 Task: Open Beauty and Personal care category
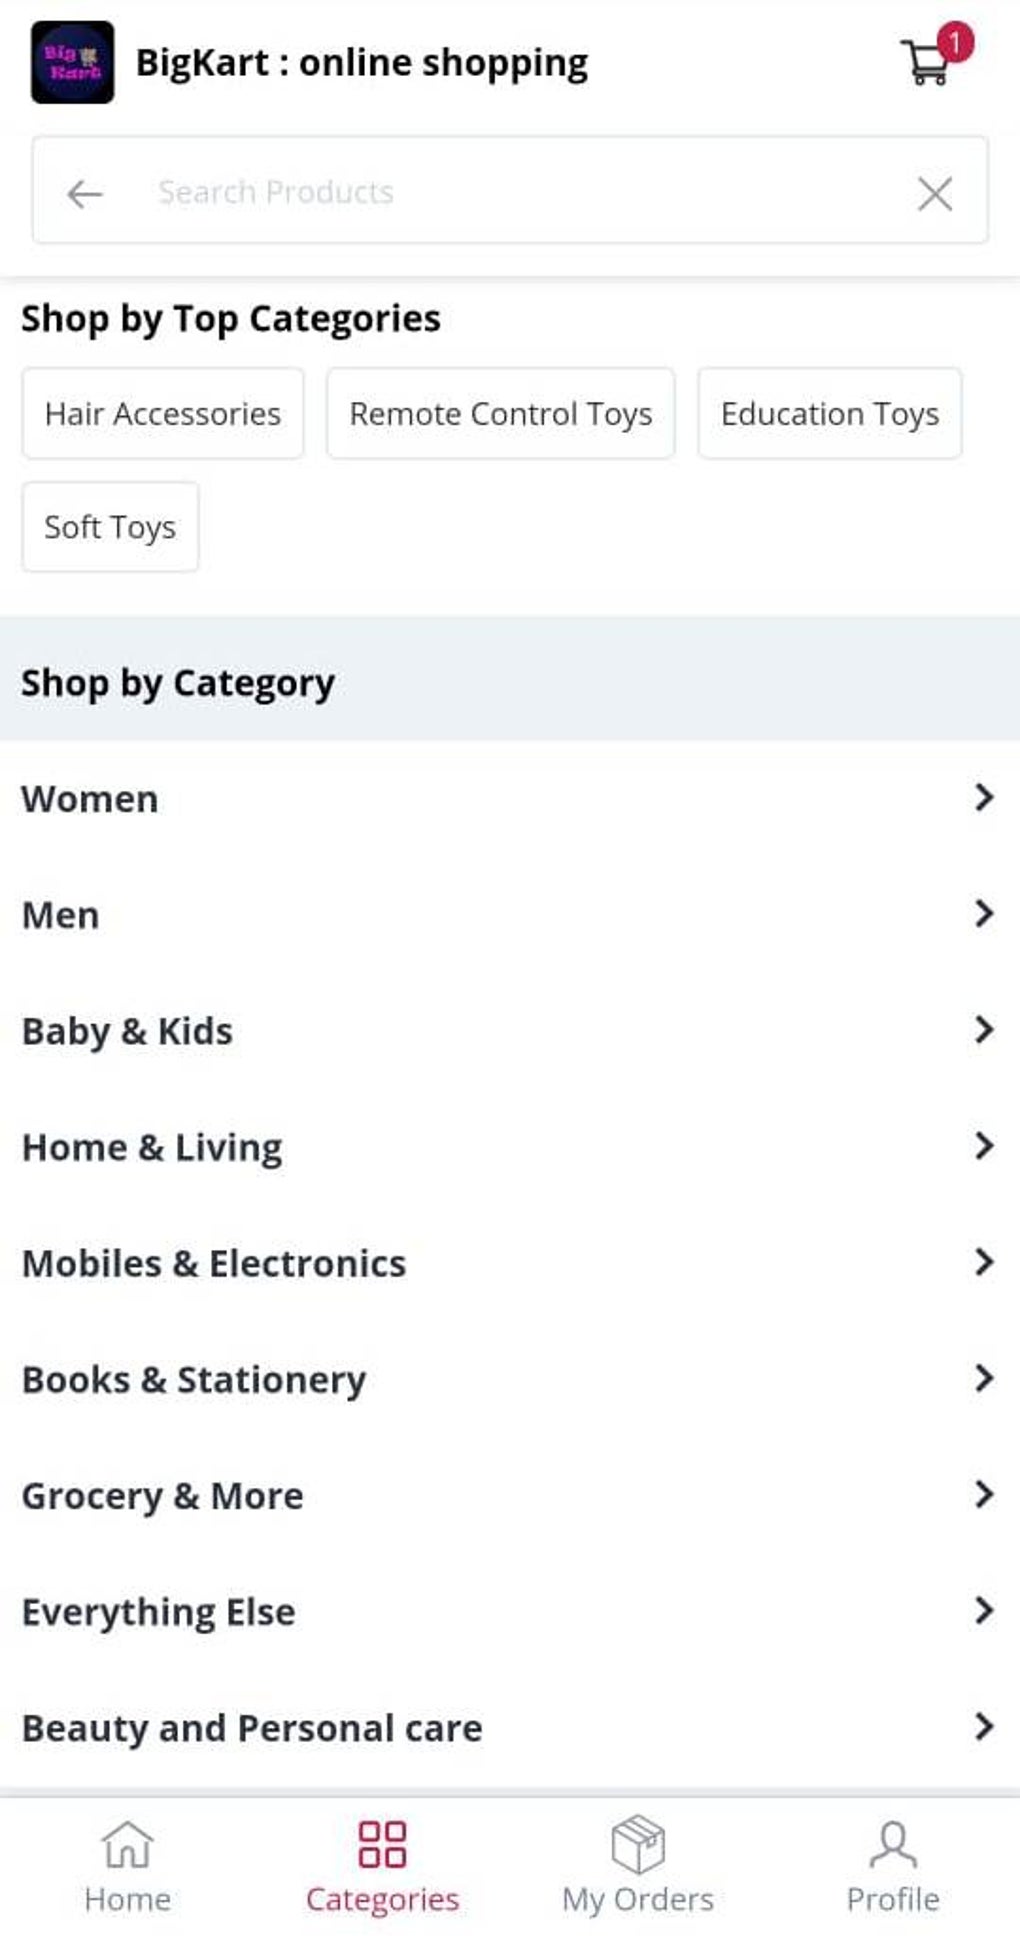coord(252,1728)
